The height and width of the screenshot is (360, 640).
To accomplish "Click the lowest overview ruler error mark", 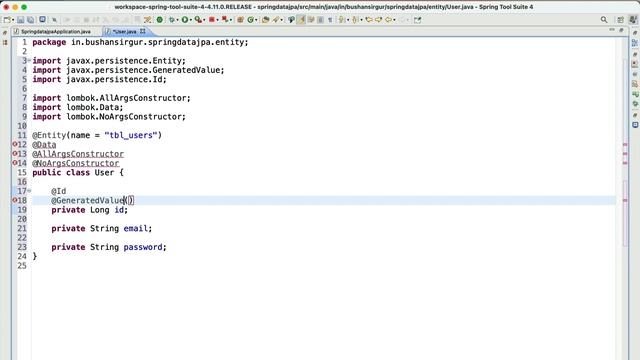I will [x=625, y=200].
